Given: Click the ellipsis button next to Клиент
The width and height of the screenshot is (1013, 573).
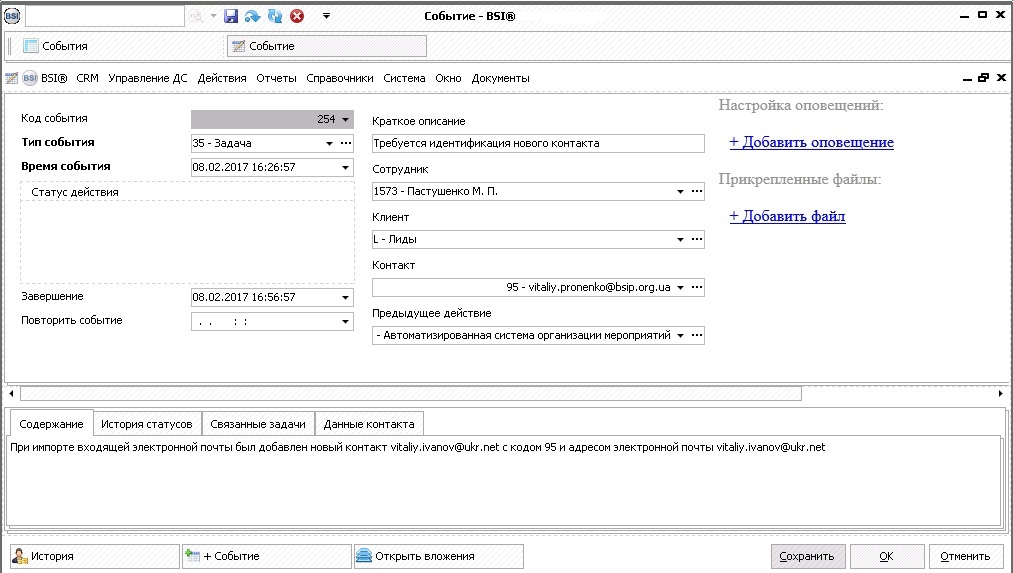Looking at the screenshot, I should point(697,239).
